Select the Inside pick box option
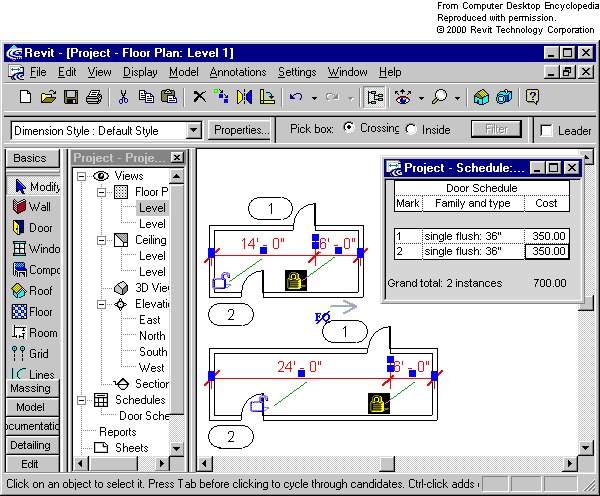The image size is (600, 496). pos(411,129)
